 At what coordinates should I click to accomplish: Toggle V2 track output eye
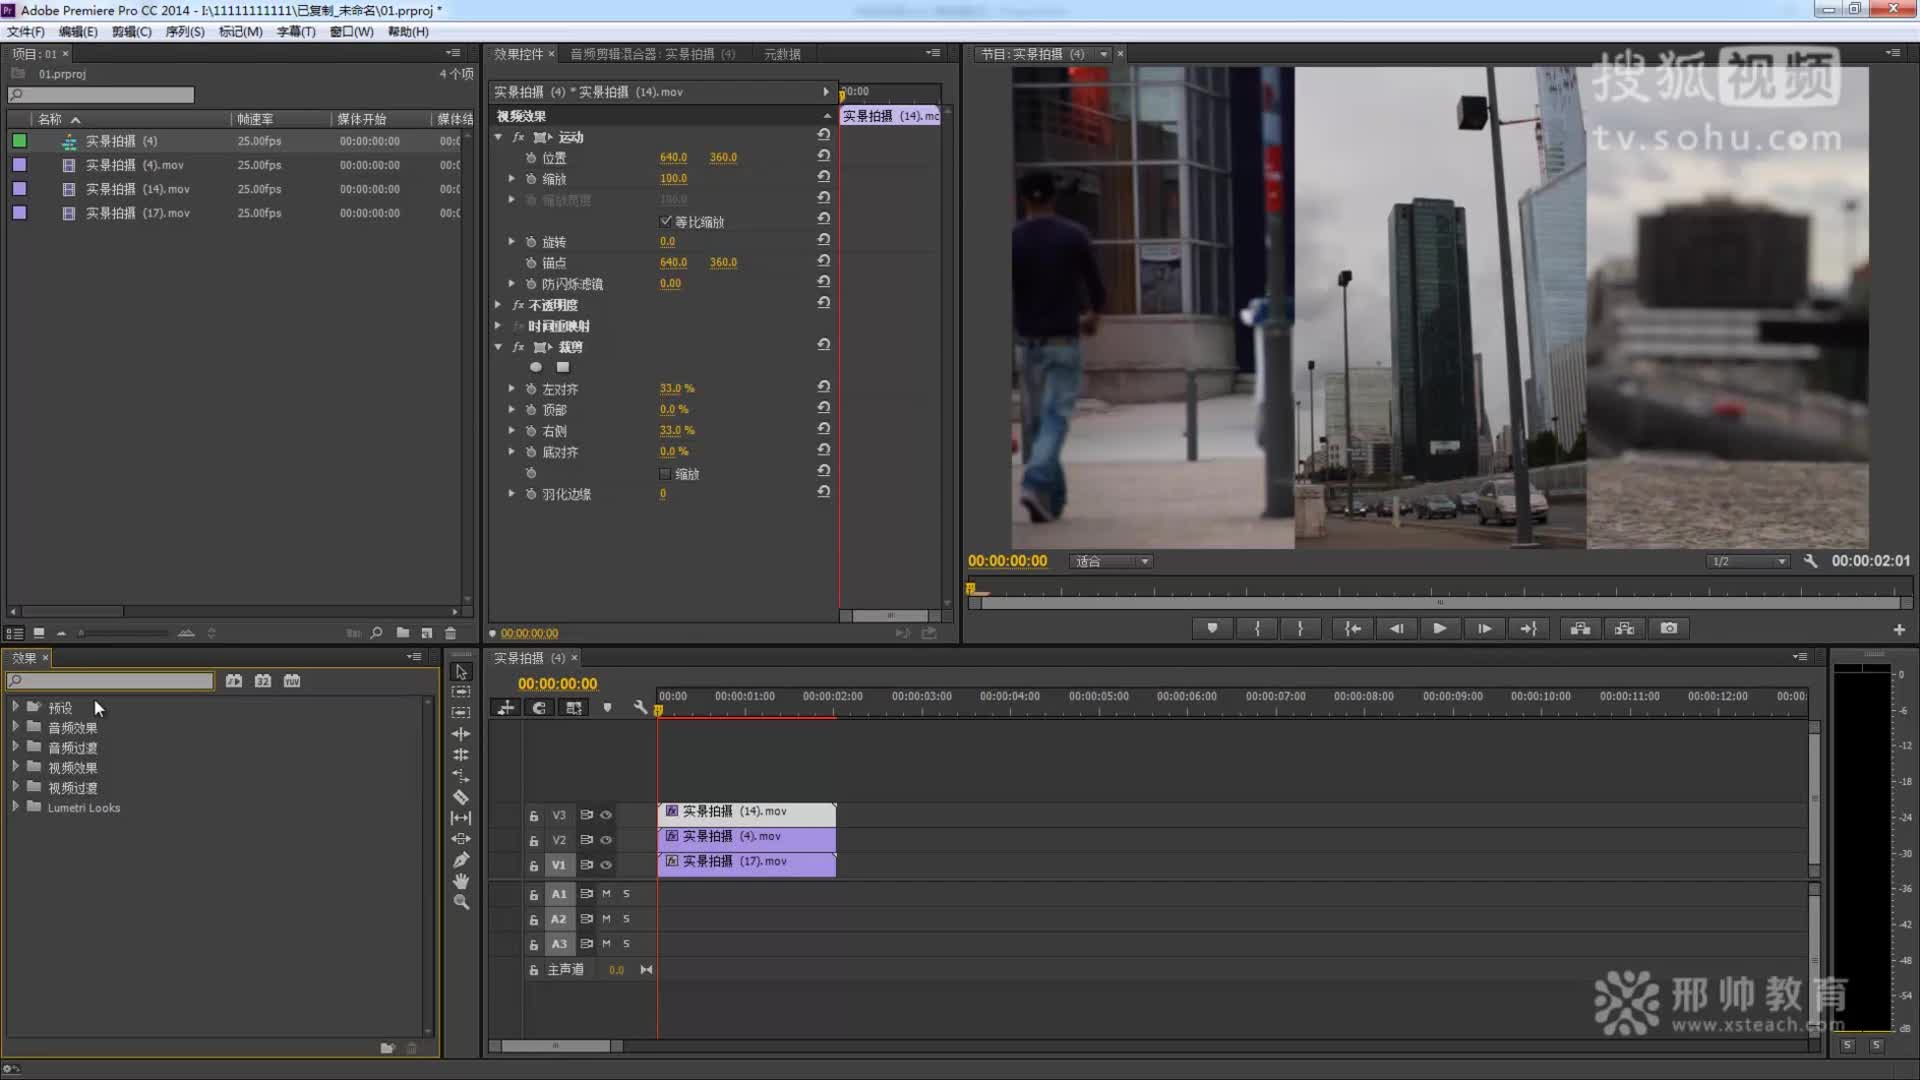(x=606, y=840)
